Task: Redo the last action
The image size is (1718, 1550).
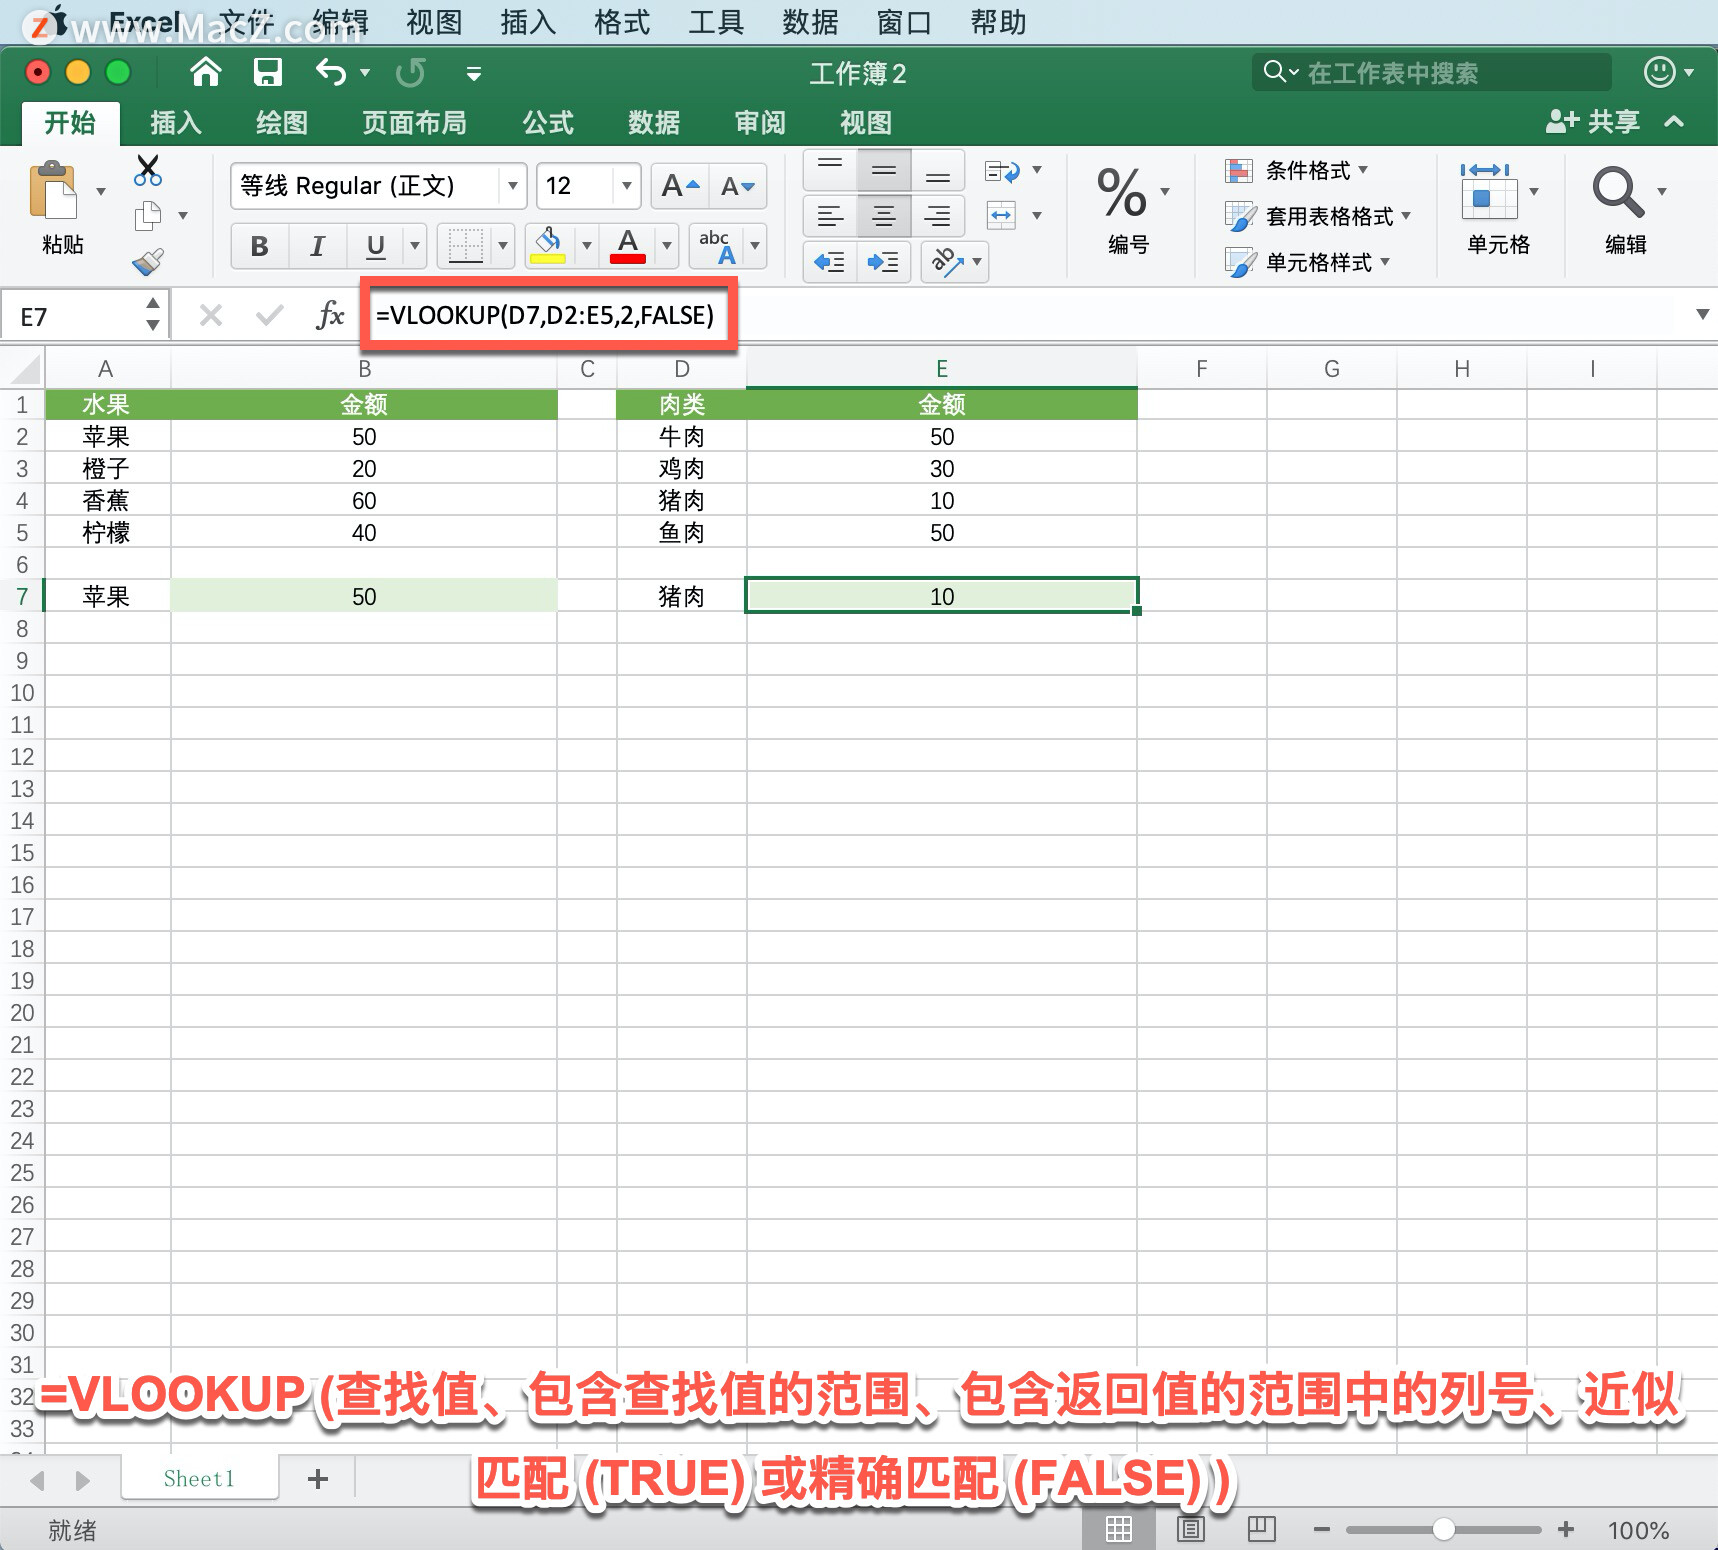Action: tap(410, 72)
